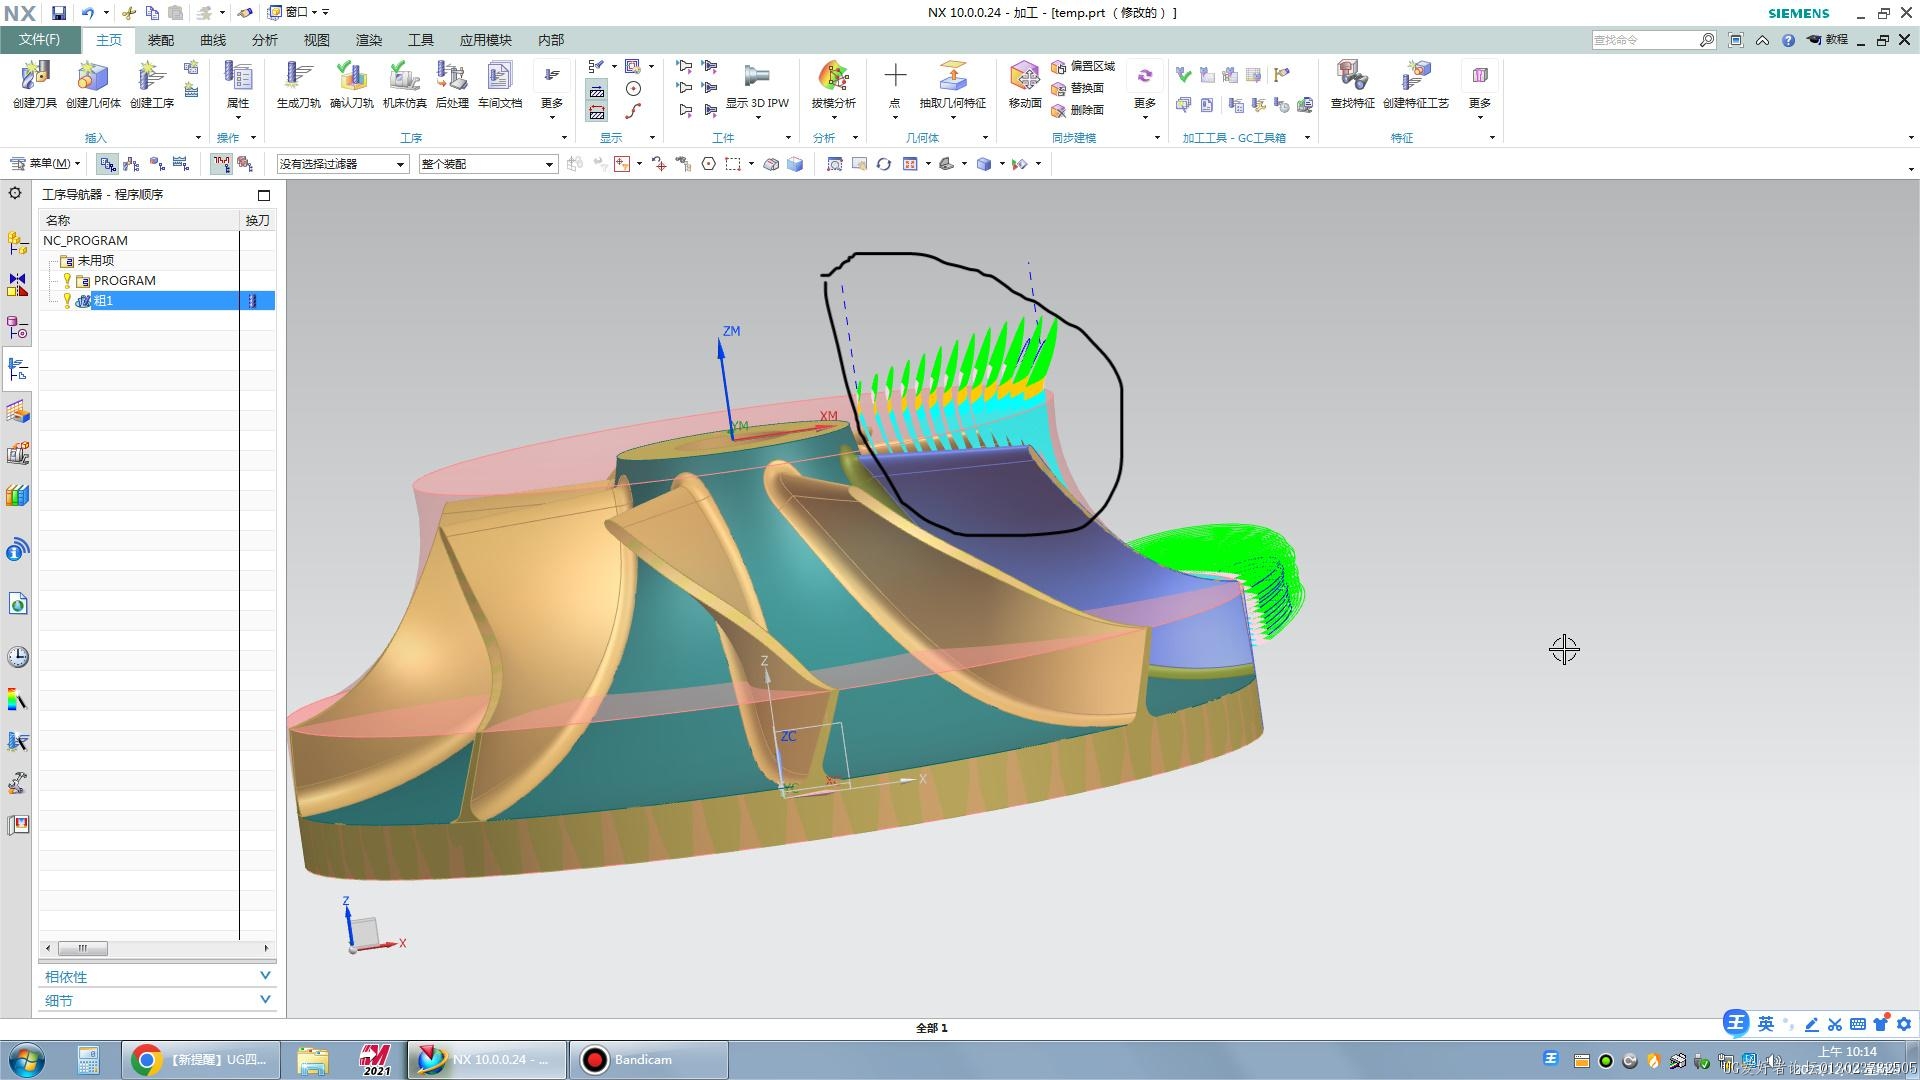
Task: Open the Bandicam taskbar button
Action: click(x=649, y=1060)
